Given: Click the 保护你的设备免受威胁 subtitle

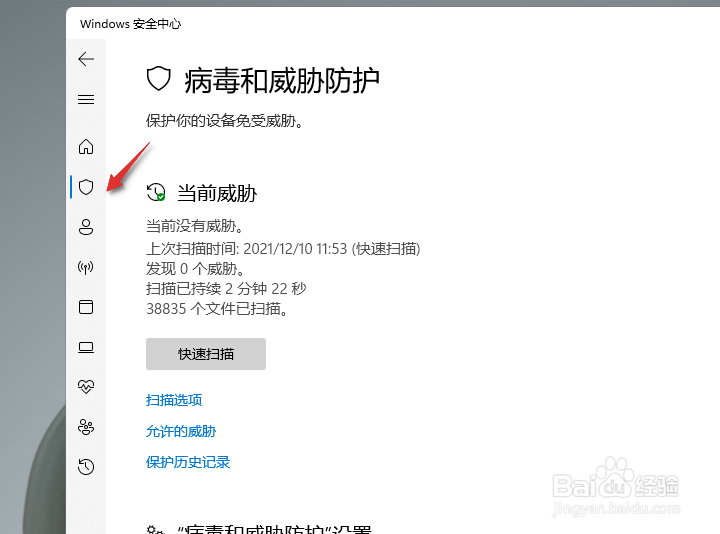Looking at the screenshot, I should pos(225,121).
